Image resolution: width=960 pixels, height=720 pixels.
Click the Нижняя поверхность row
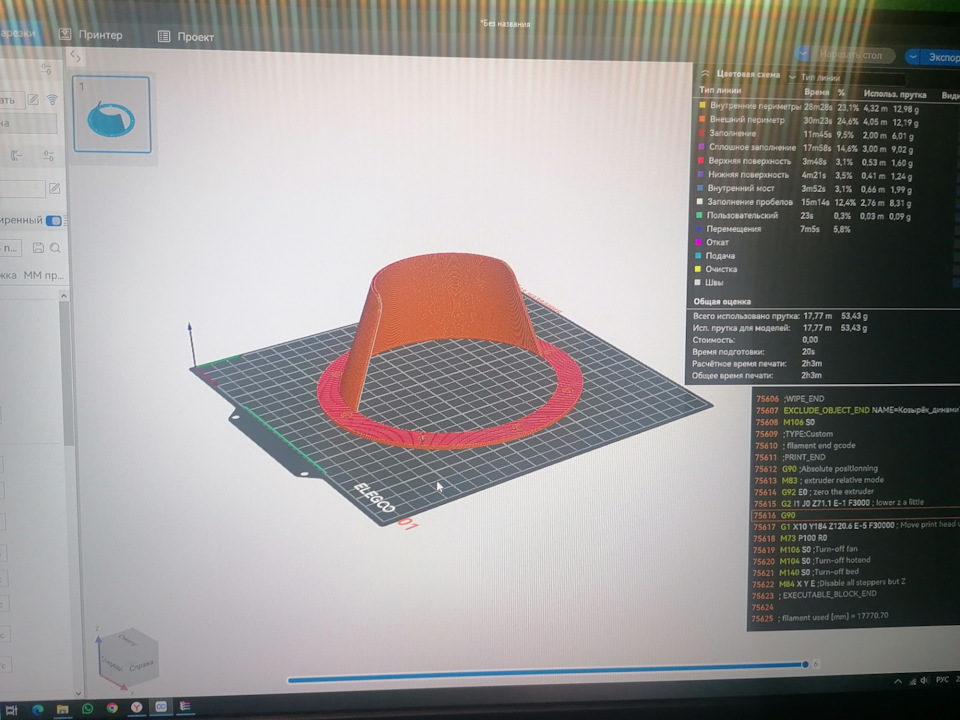(x=805, y=176)
